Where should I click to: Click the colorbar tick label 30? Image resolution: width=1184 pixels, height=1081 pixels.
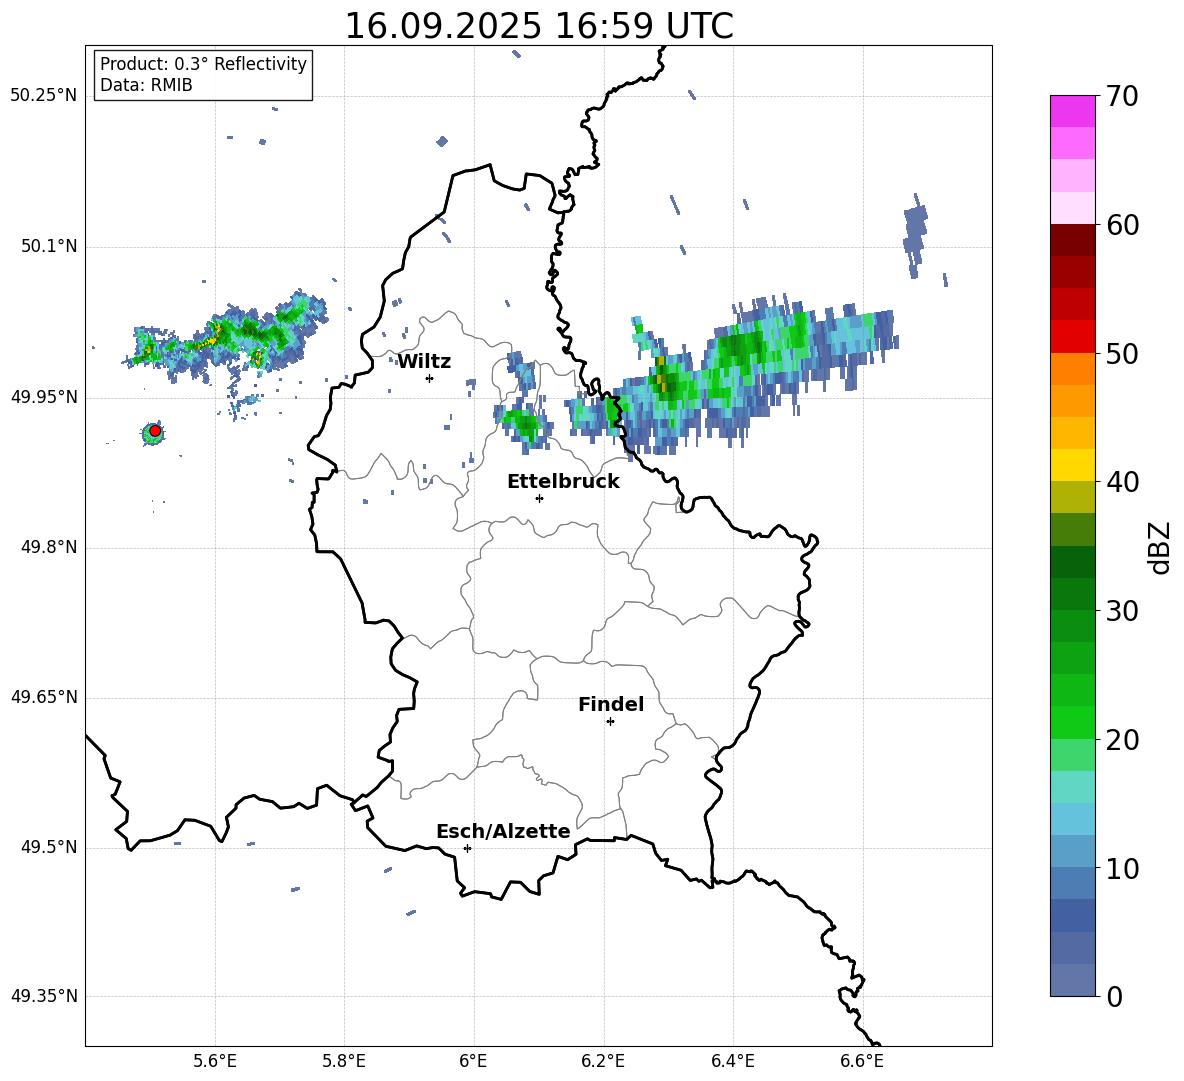click(1122, 611)
